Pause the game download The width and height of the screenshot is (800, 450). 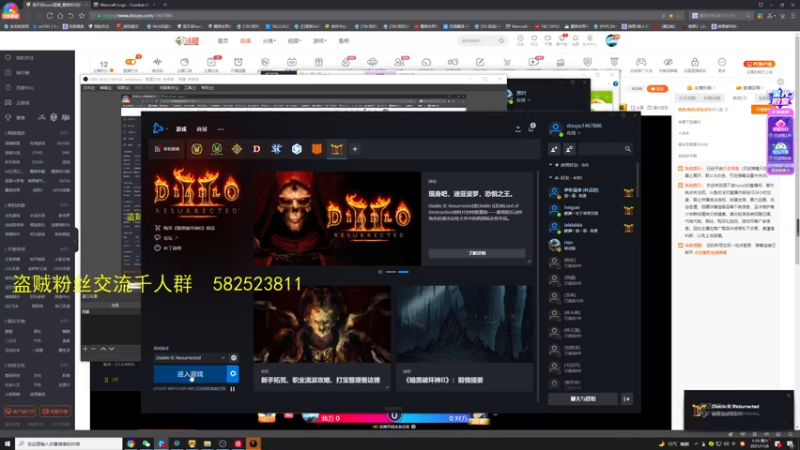coord(233,389)
